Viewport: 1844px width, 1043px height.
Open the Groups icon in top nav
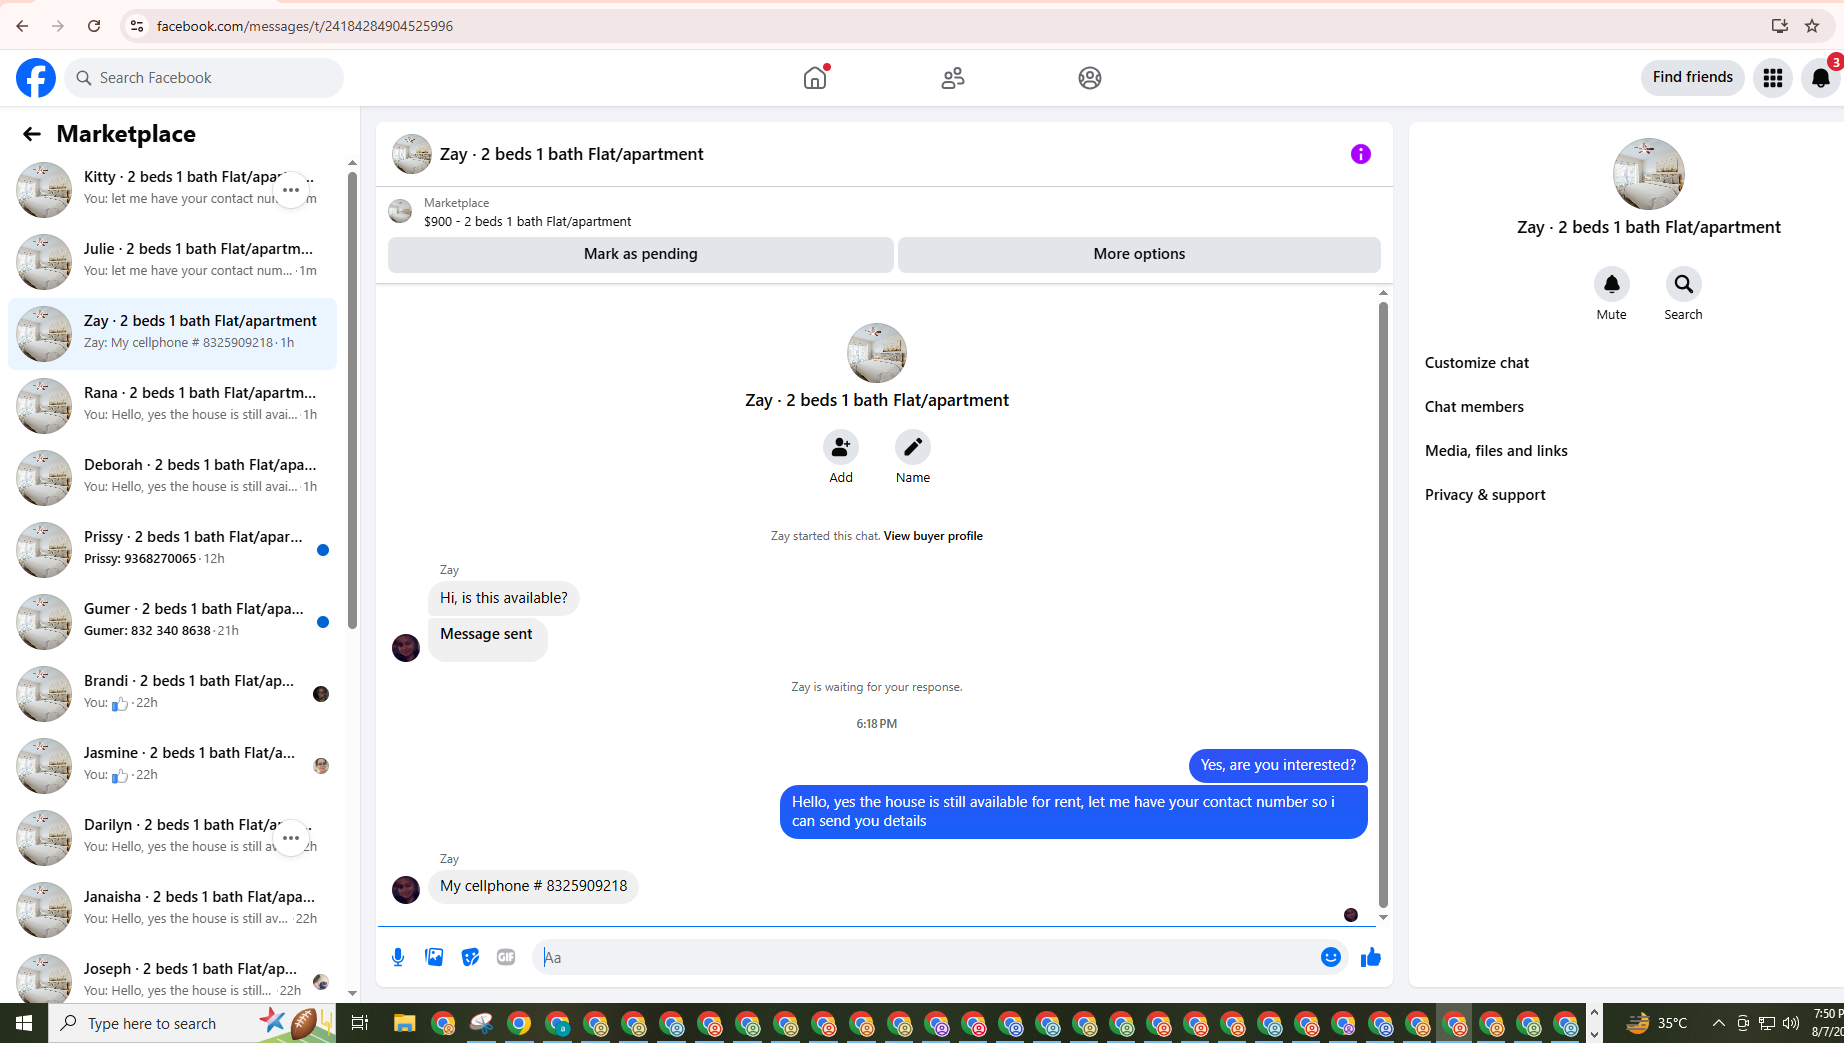[x=1090, y=78]
